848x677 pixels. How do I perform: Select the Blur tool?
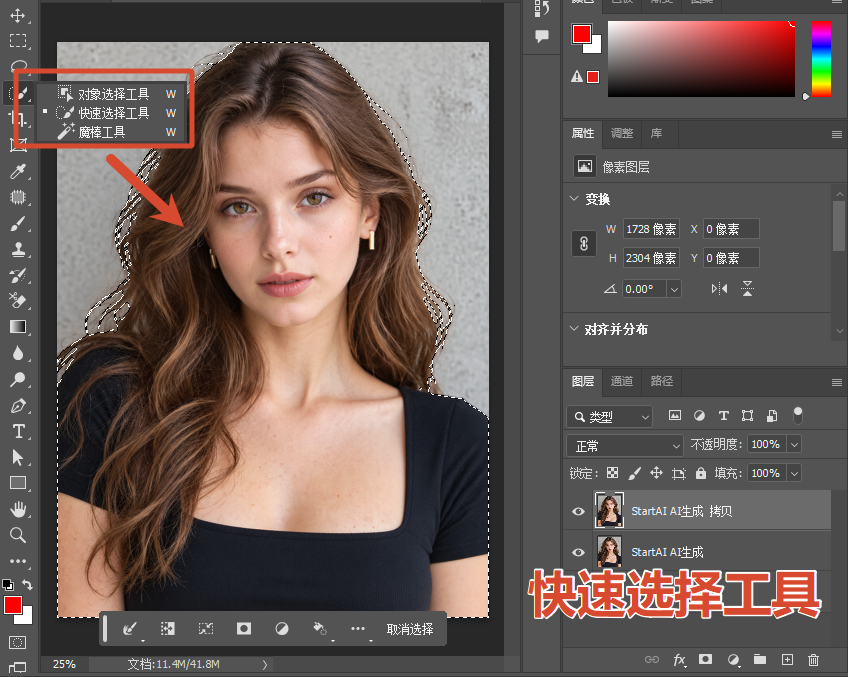17,353
